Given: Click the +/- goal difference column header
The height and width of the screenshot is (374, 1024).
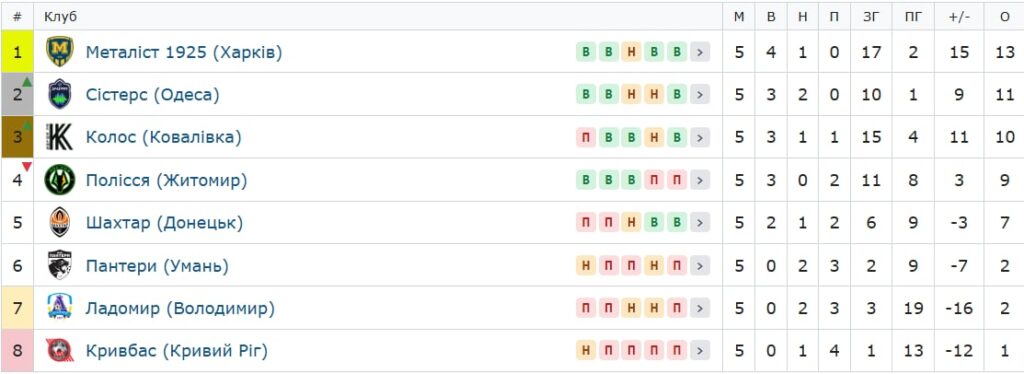Looking at the screenshot, I should pyautogui.click(x=959, y=17).
